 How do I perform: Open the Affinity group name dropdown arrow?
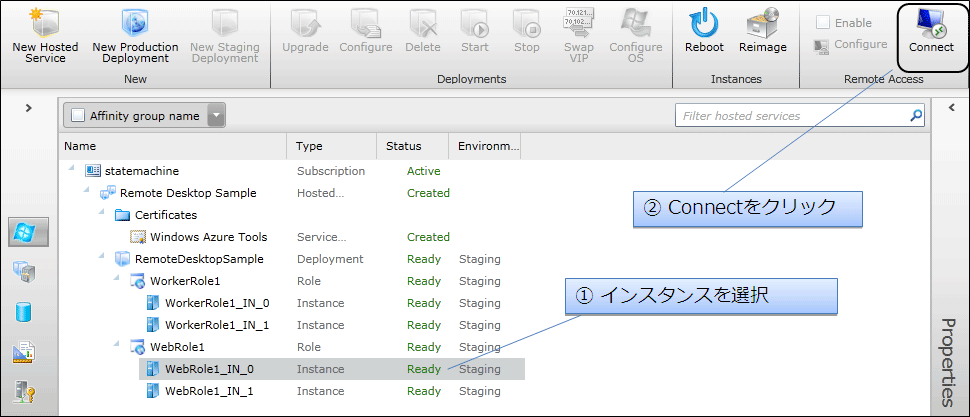click(x=215, y=116)
